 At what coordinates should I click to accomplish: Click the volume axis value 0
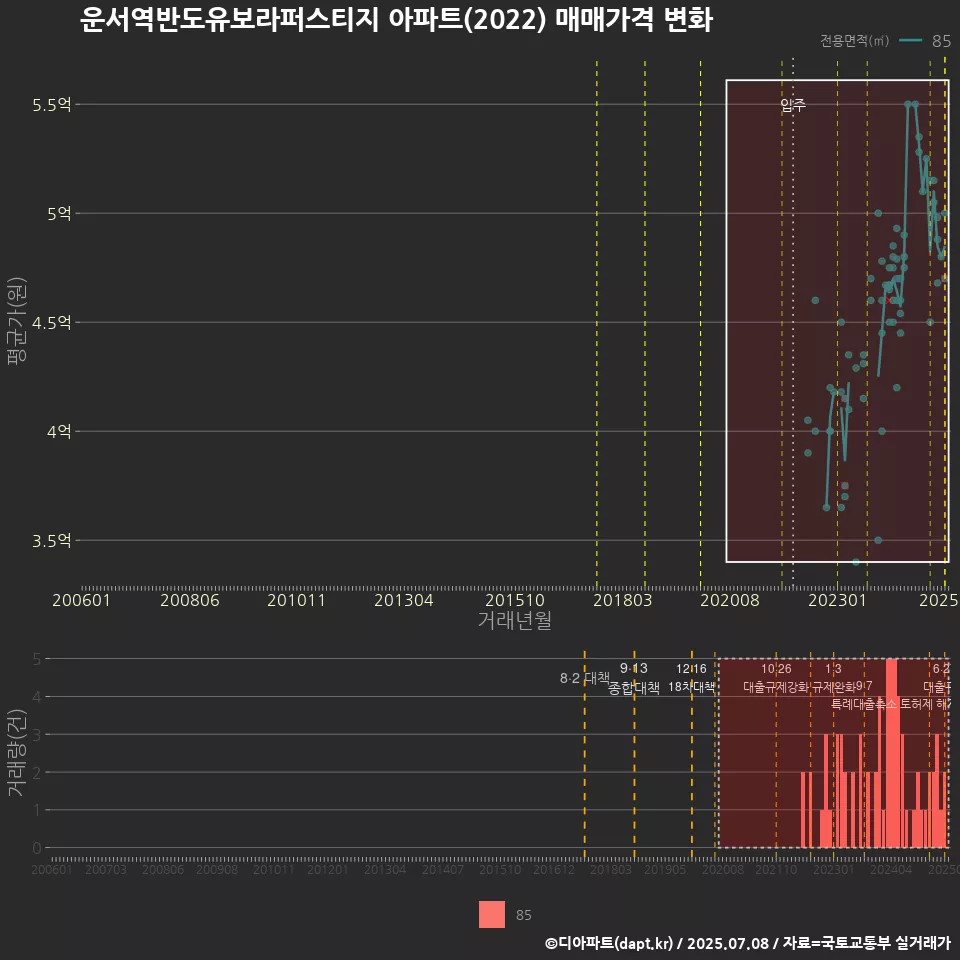pyautogui.click(x=37, y=848)
